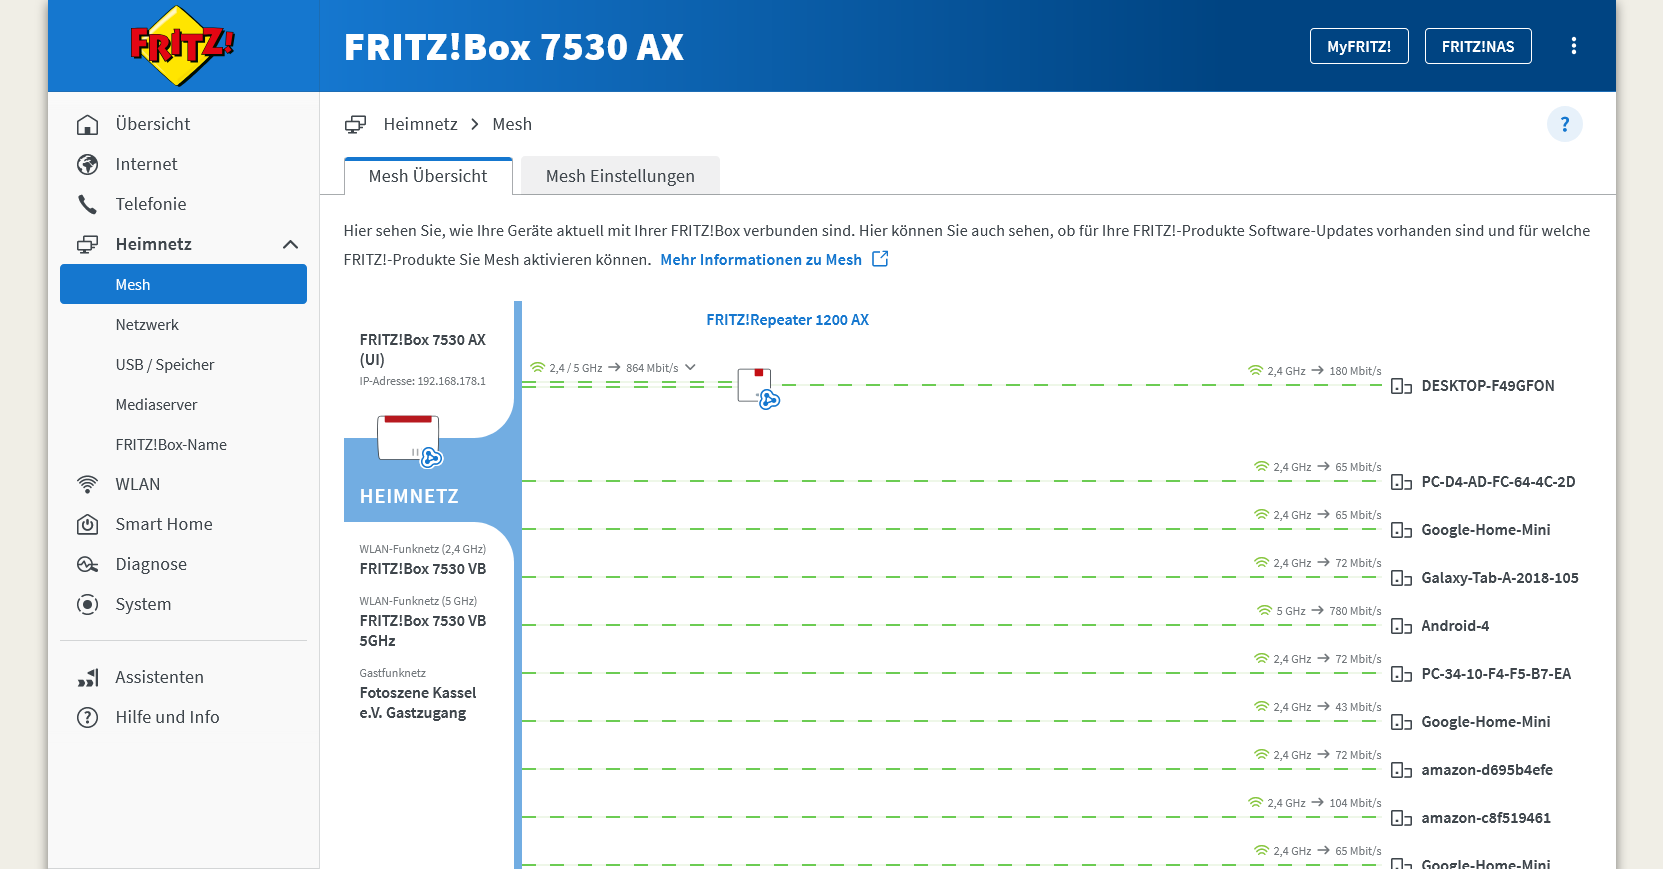Click the Fotoszene Kassel e.V. Gastzugang name
Screen dimensions: 1663x869
pyautogui.click(x=418, y=703)
